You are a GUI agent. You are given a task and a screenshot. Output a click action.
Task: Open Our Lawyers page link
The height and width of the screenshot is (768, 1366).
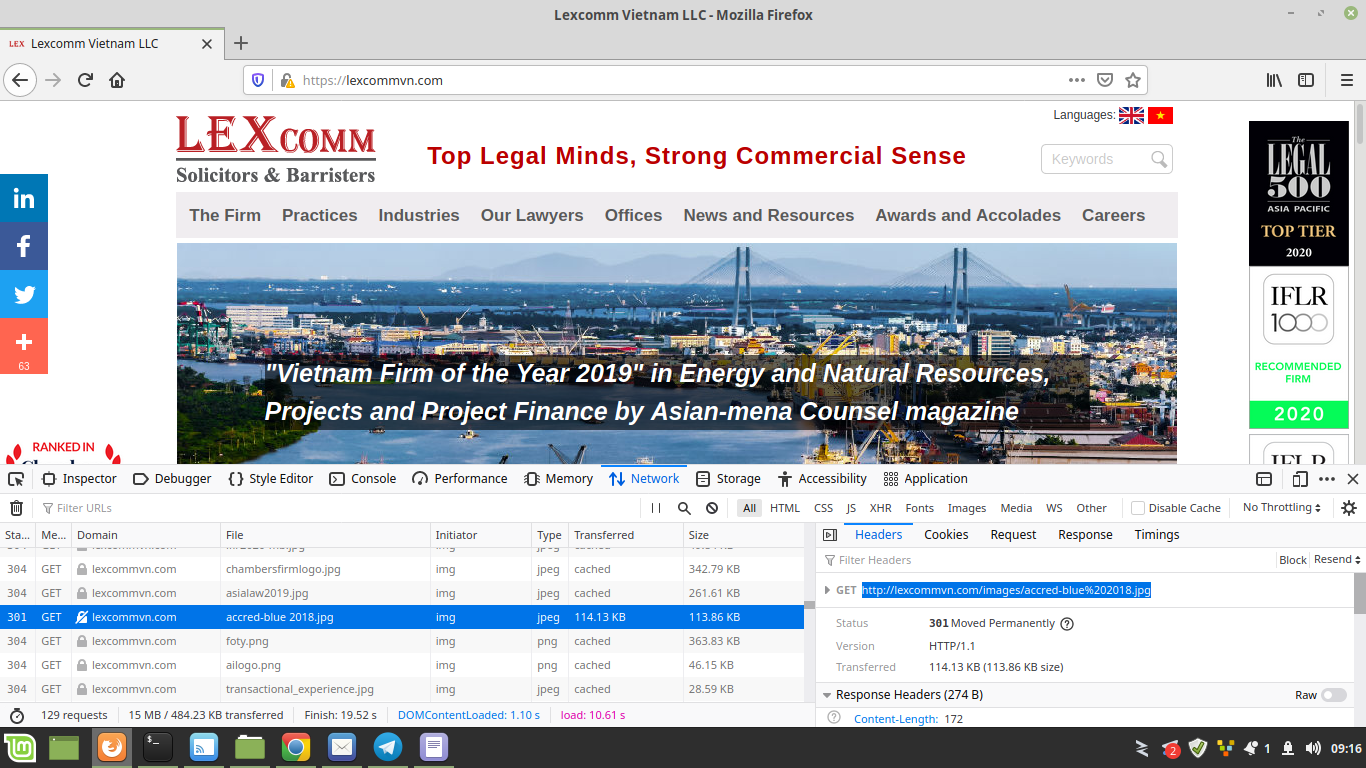pyautogui.click(x=532, y=215)
